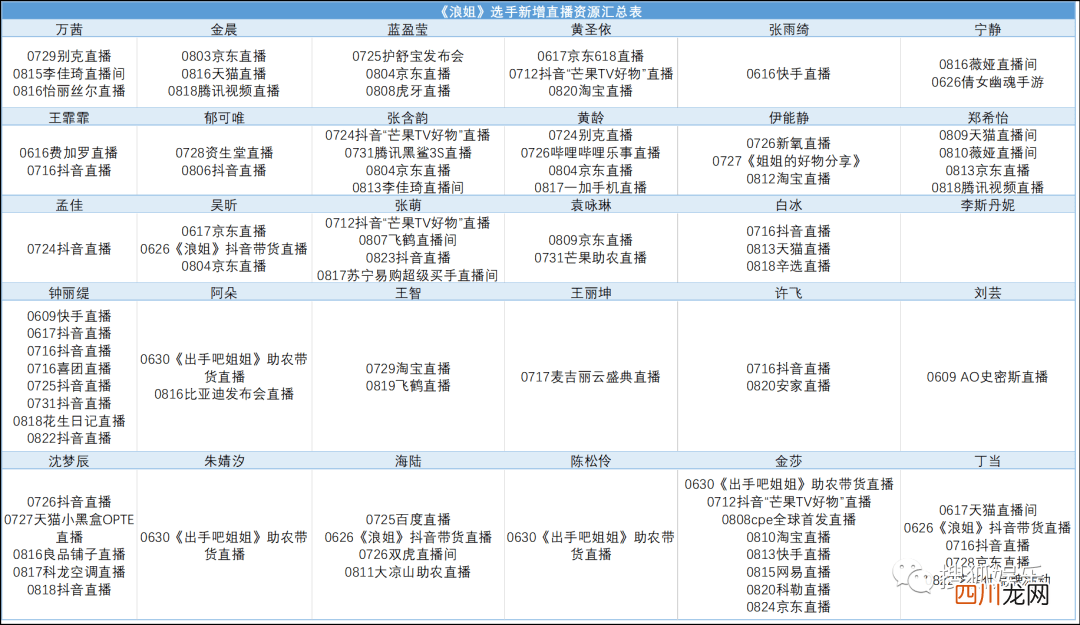Select the name header 金莎
The width and height of the screenshot is (1080, 625).
coord(789,461)
